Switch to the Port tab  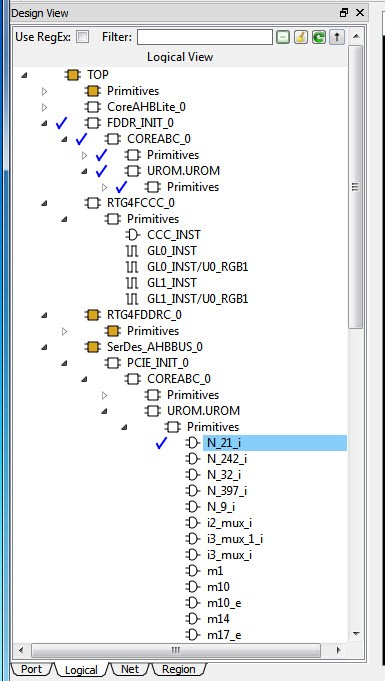tap(31, 669)
